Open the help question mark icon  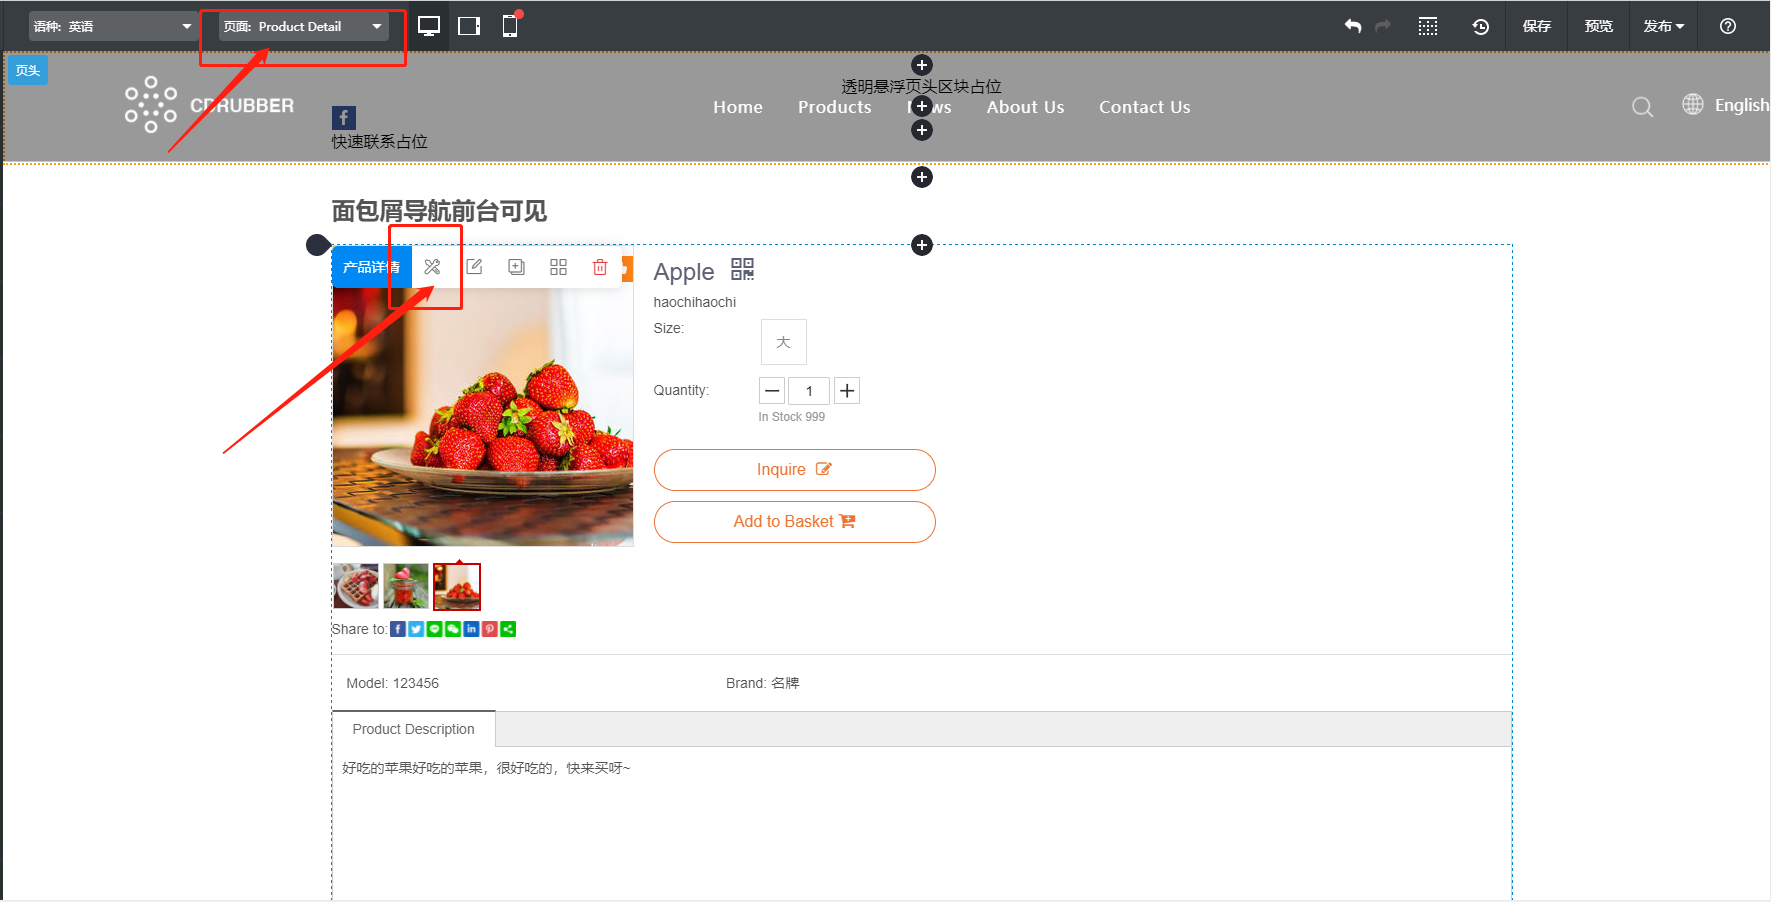1727,27
